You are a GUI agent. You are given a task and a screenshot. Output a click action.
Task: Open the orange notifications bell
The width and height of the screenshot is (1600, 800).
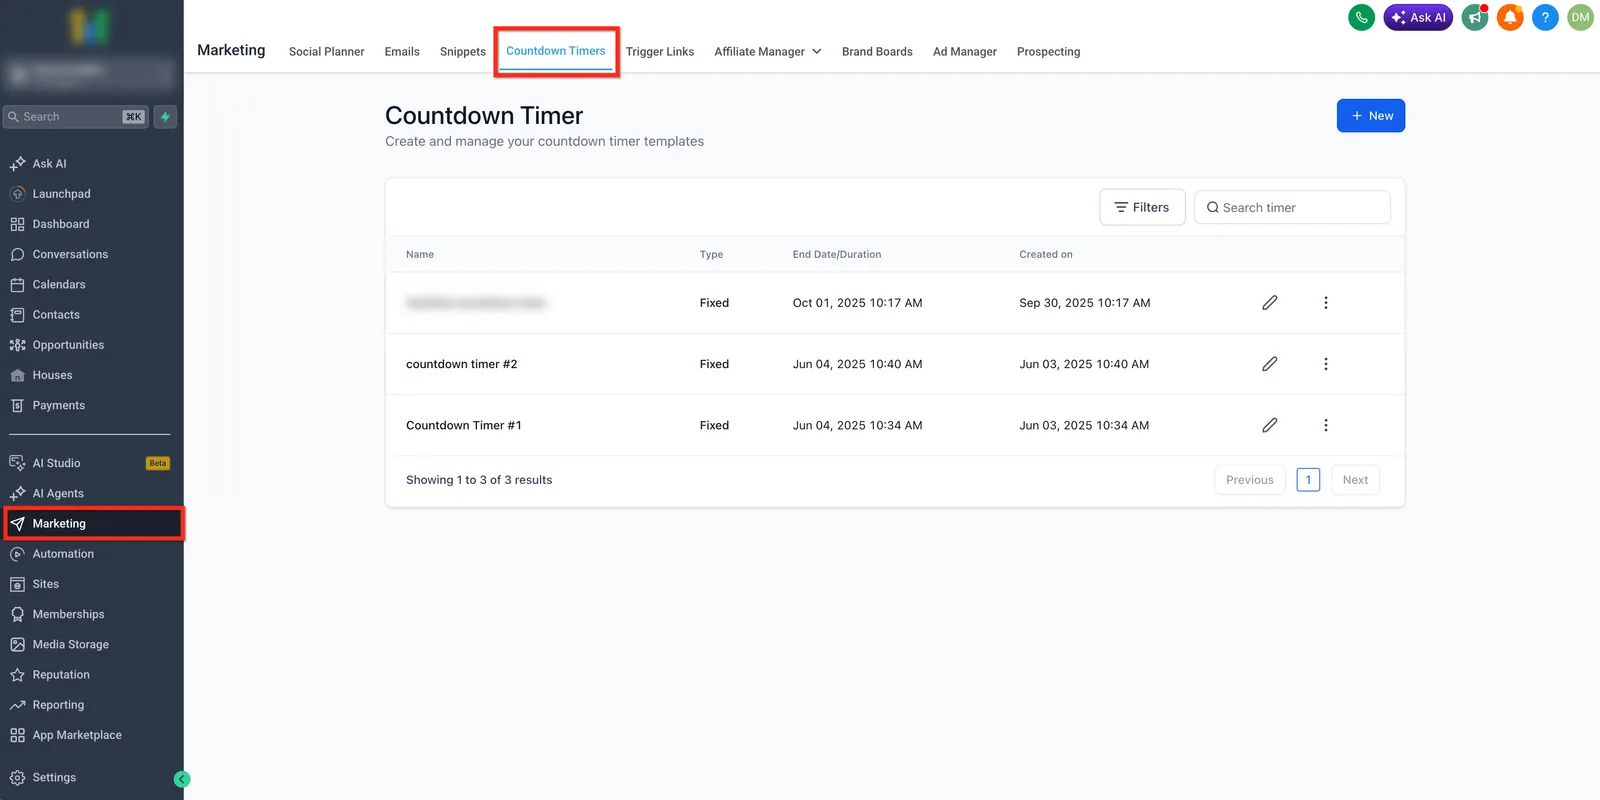coord(1510,17)
